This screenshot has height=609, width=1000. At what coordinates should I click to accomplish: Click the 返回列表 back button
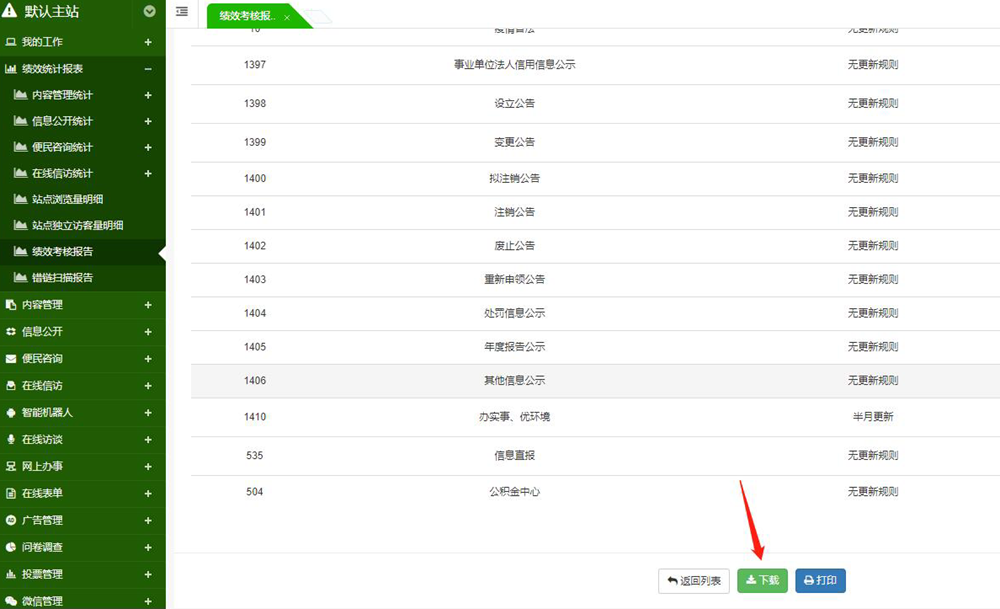point(694,581)
